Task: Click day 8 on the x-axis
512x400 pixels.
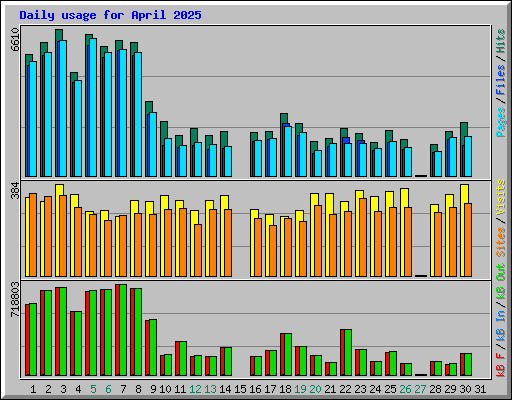Action: tap(138, 389)
